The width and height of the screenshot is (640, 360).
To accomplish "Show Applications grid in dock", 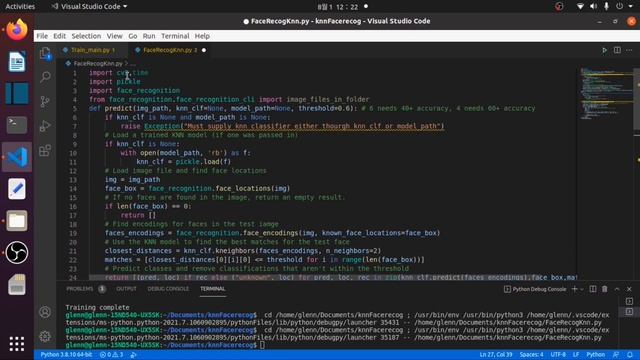I will 17,344.
